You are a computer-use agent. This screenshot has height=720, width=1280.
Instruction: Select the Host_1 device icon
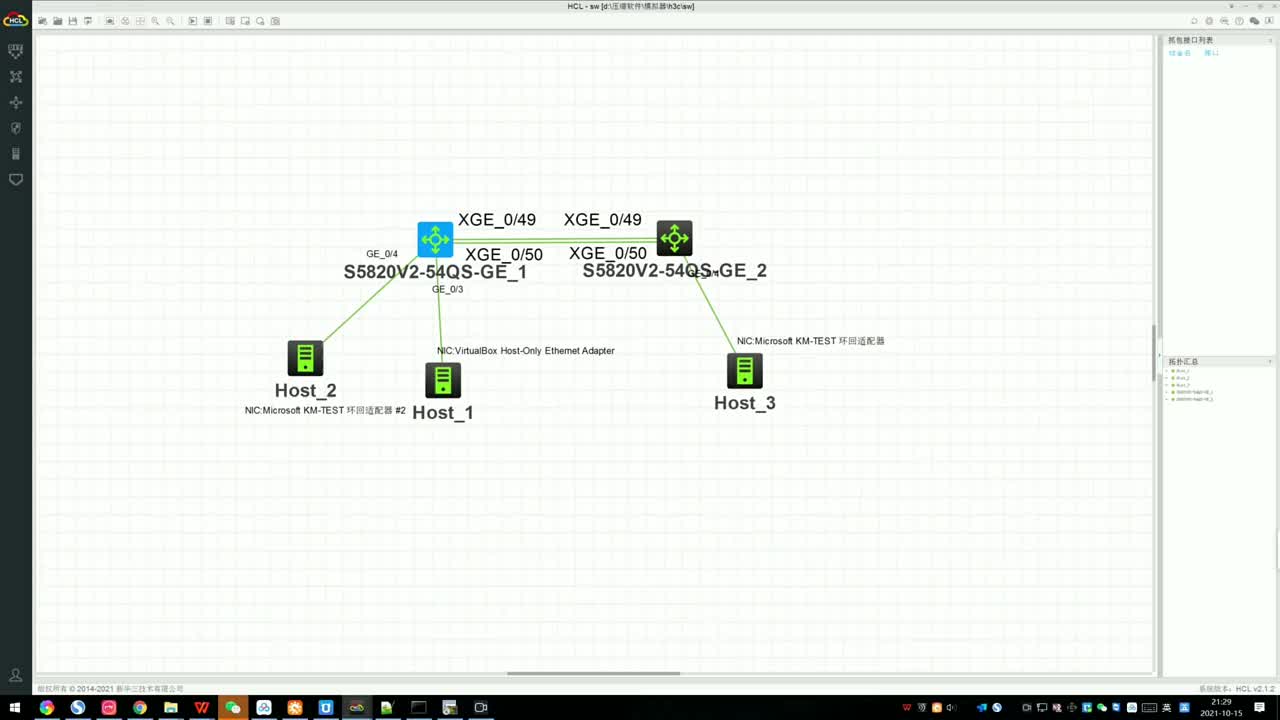443,380
